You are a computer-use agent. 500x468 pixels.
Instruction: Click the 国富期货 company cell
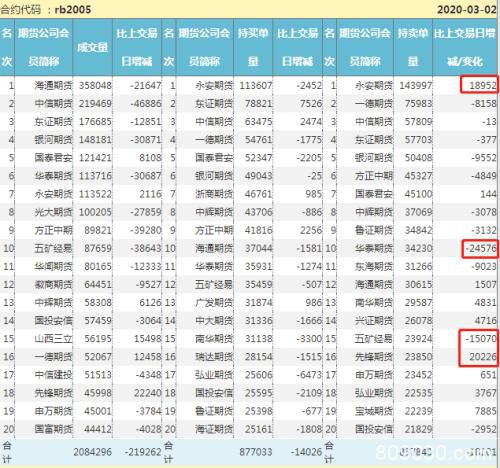point(53,429)
